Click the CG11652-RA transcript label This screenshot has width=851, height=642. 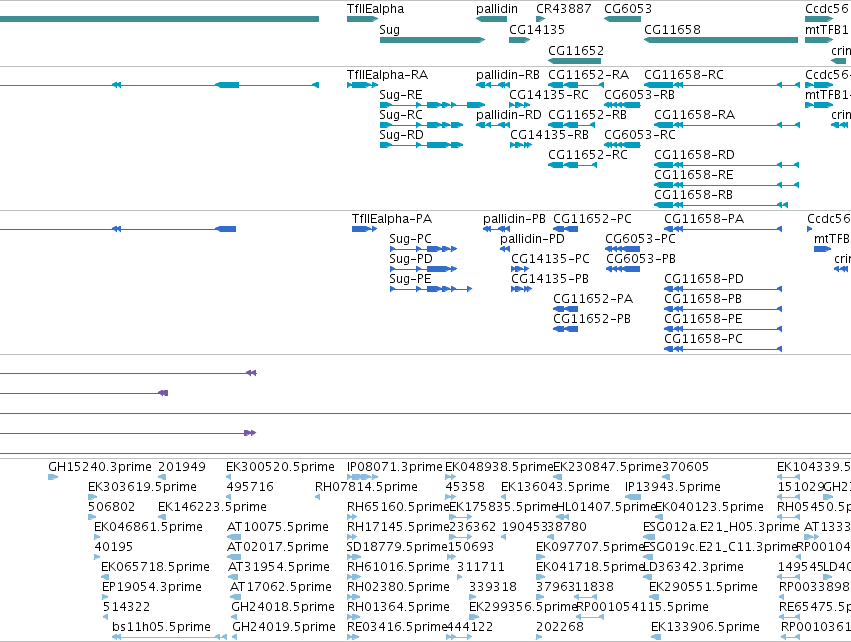588,75
